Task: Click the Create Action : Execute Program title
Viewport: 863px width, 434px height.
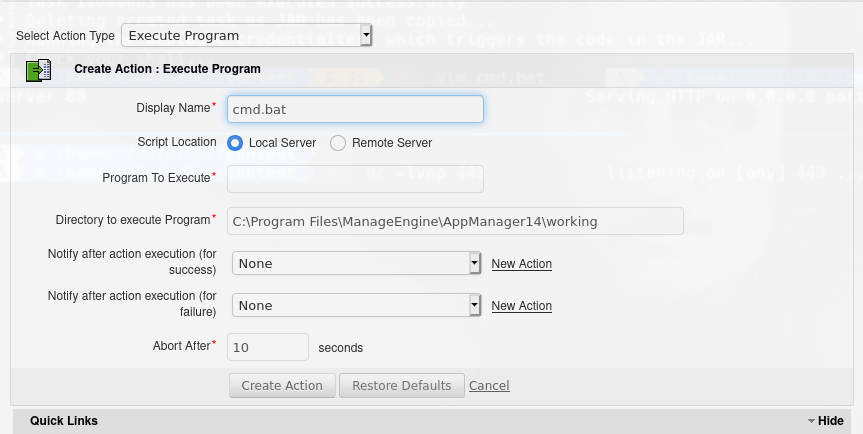Action: (167, 70)
